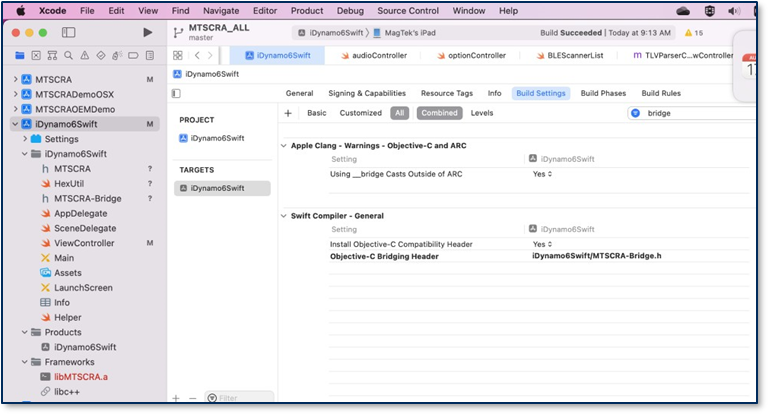Go back with the left chevron
Viewport: 768px width, 414px height.
pos(197,55)
